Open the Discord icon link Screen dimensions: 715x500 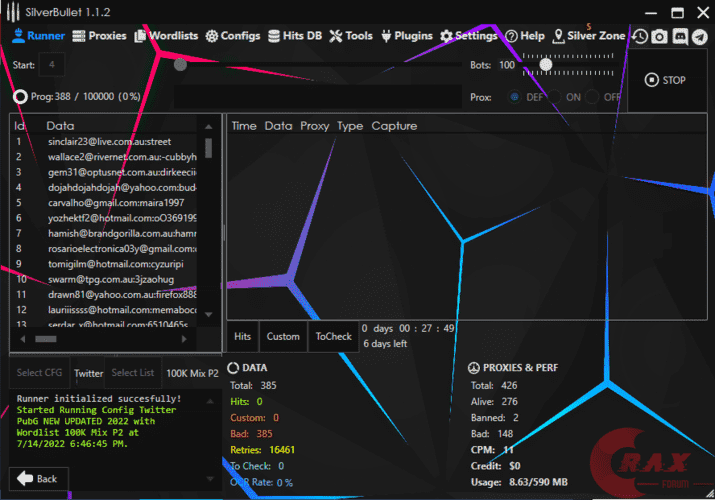click(x=680, y=36)
